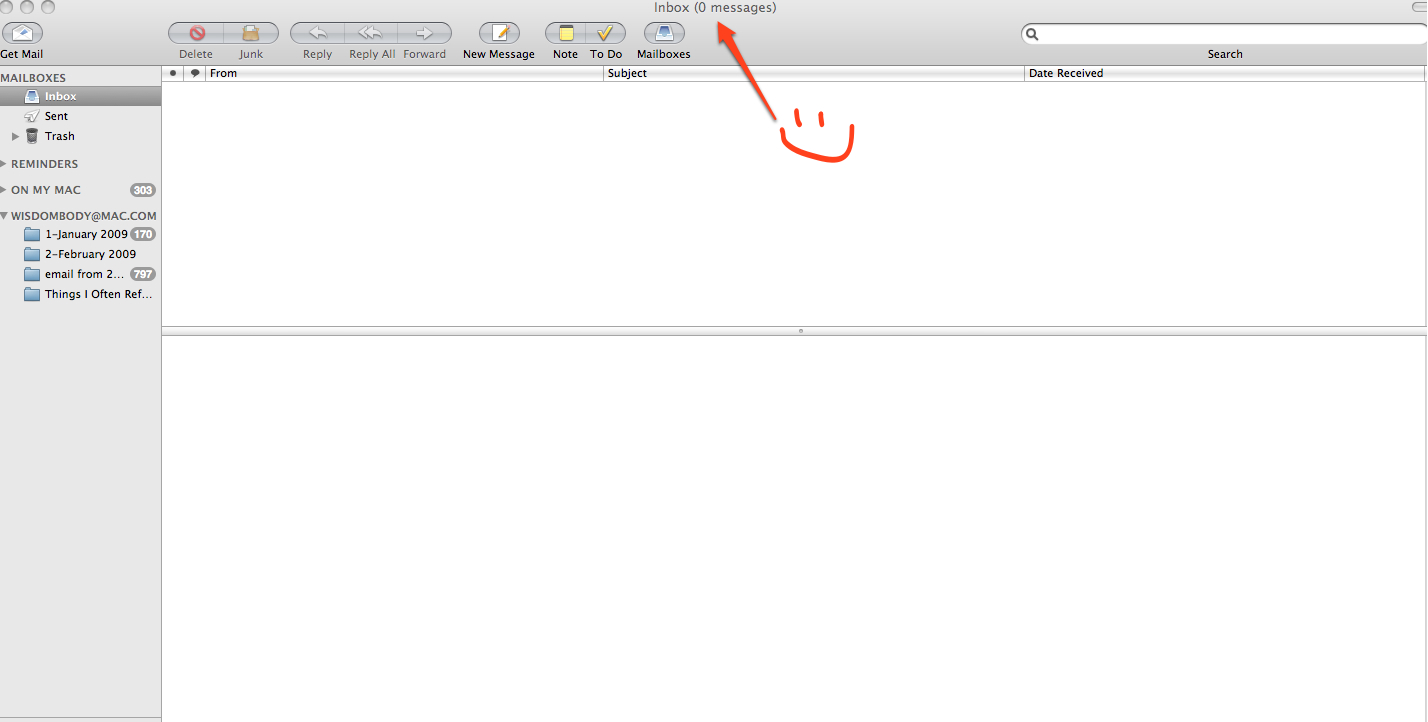Expand the On My Mac section
1428x722 pixels.
coord(4,190)
